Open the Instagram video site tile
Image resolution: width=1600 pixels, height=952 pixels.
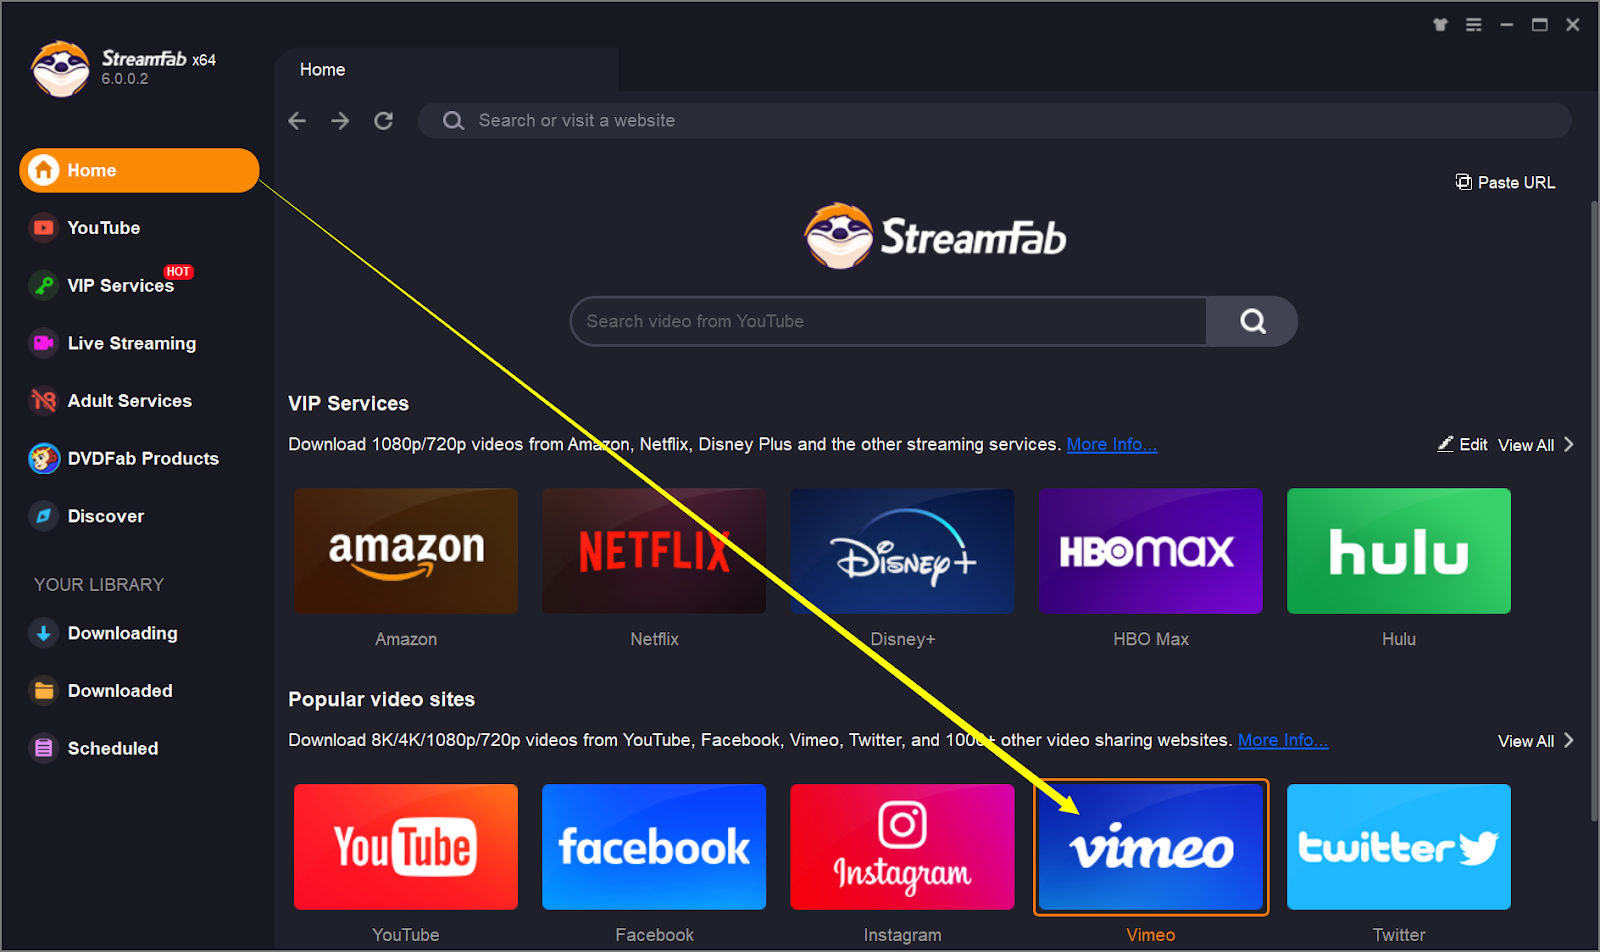pyautogui.click(x=902, y=847)
